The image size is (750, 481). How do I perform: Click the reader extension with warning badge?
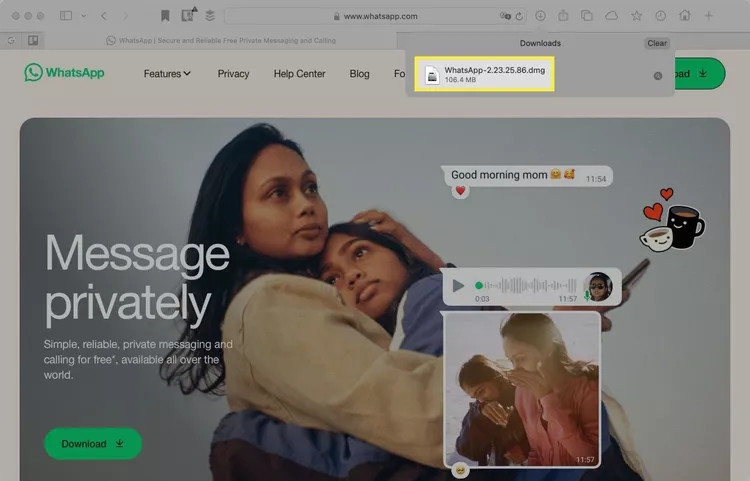click(x=188, y=15)
